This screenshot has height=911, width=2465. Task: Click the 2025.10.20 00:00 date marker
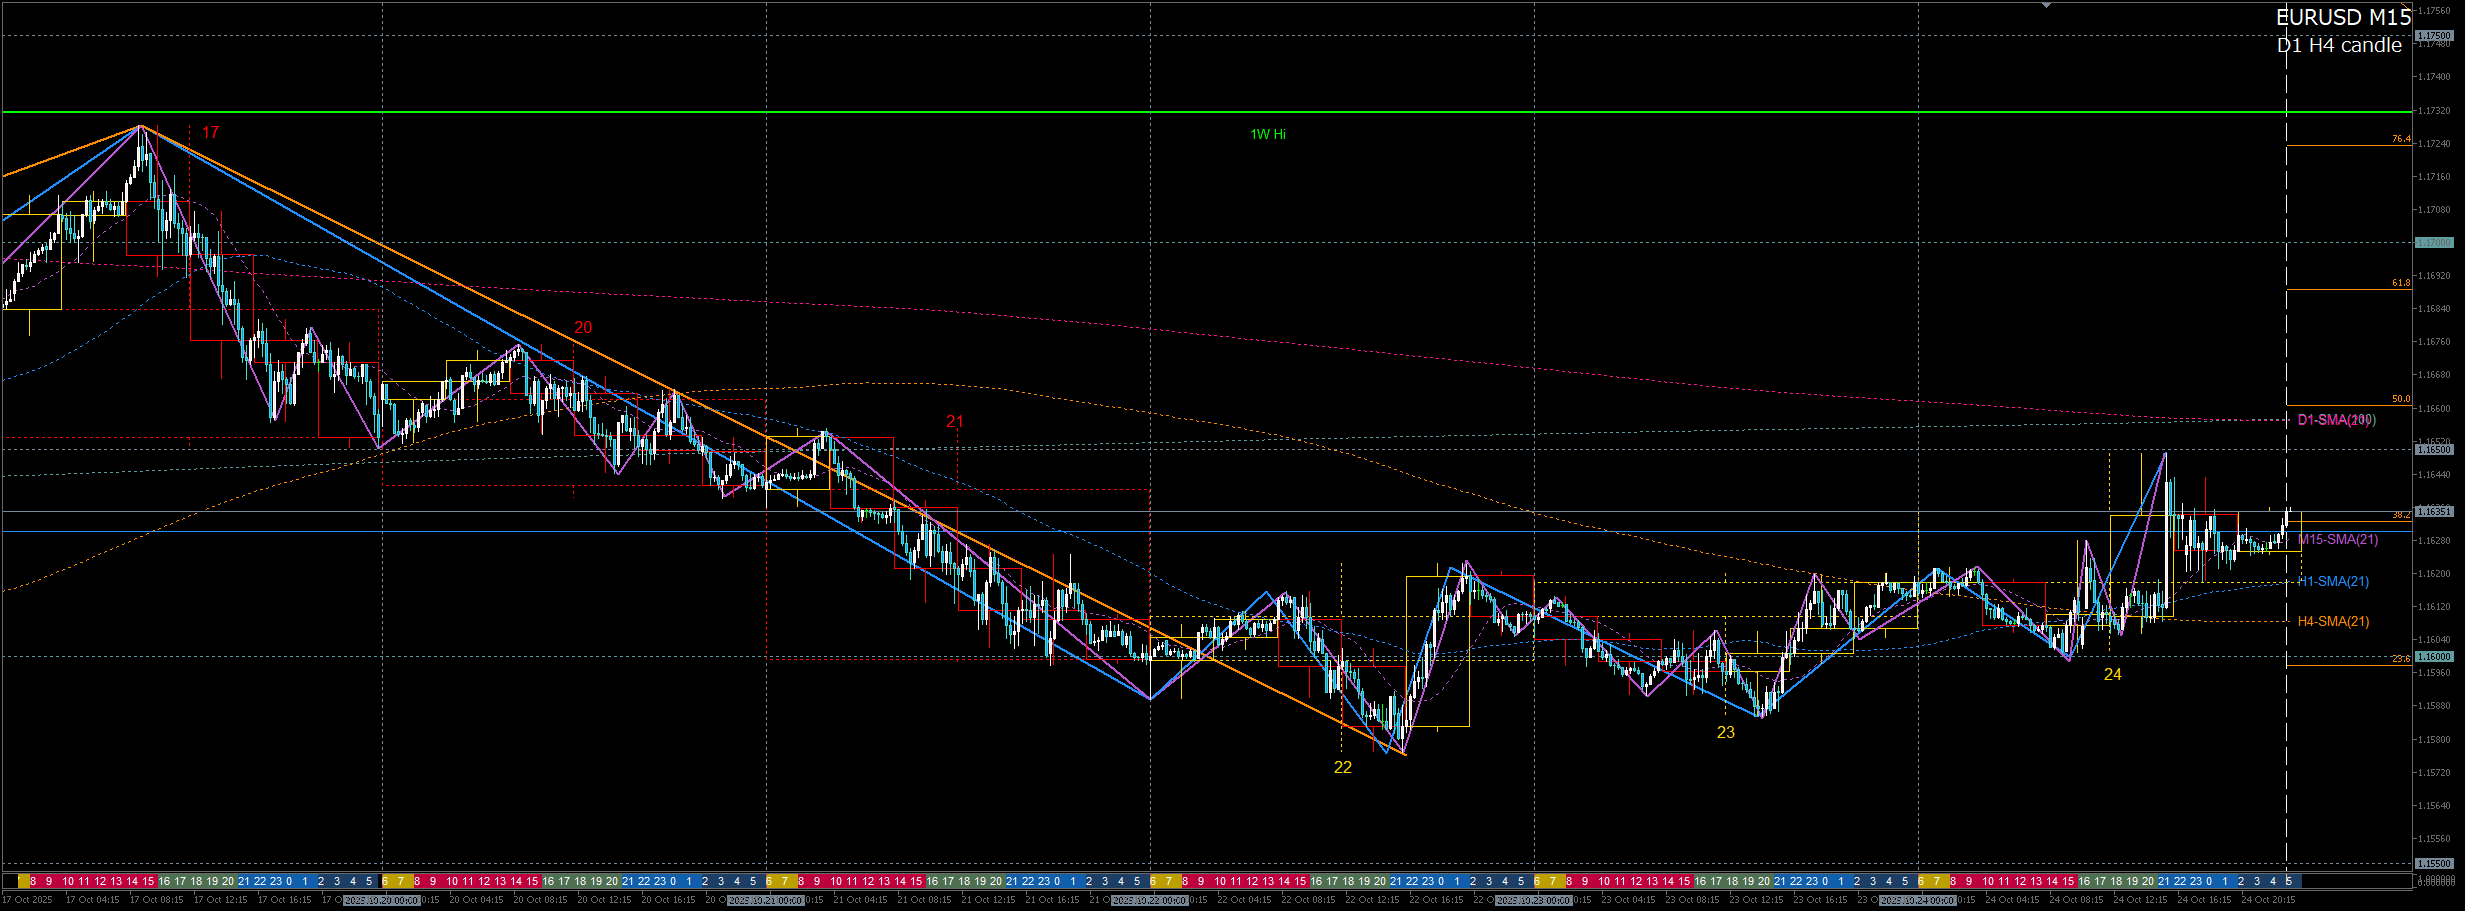(x=381, y=900)
